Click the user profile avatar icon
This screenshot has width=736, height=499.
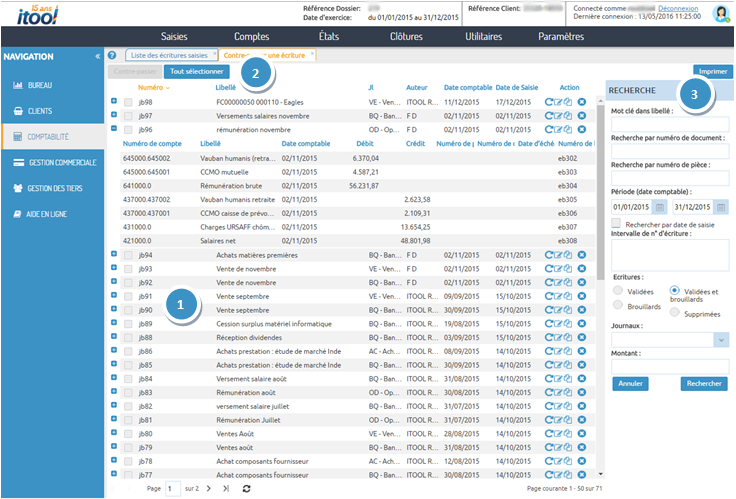721,13
